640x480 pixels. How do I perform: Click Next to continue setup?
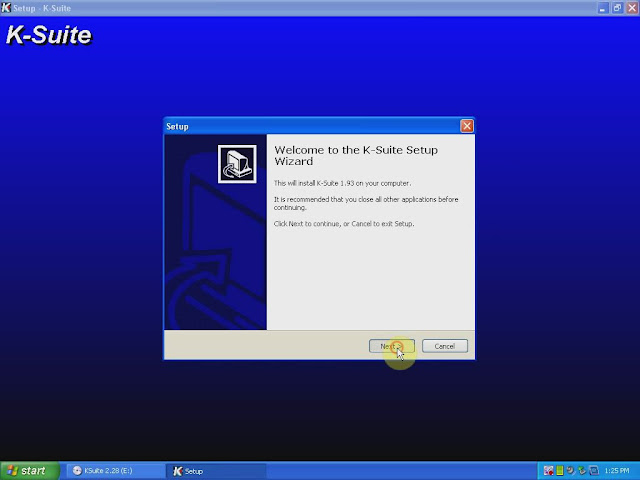[x=391, y=346]
